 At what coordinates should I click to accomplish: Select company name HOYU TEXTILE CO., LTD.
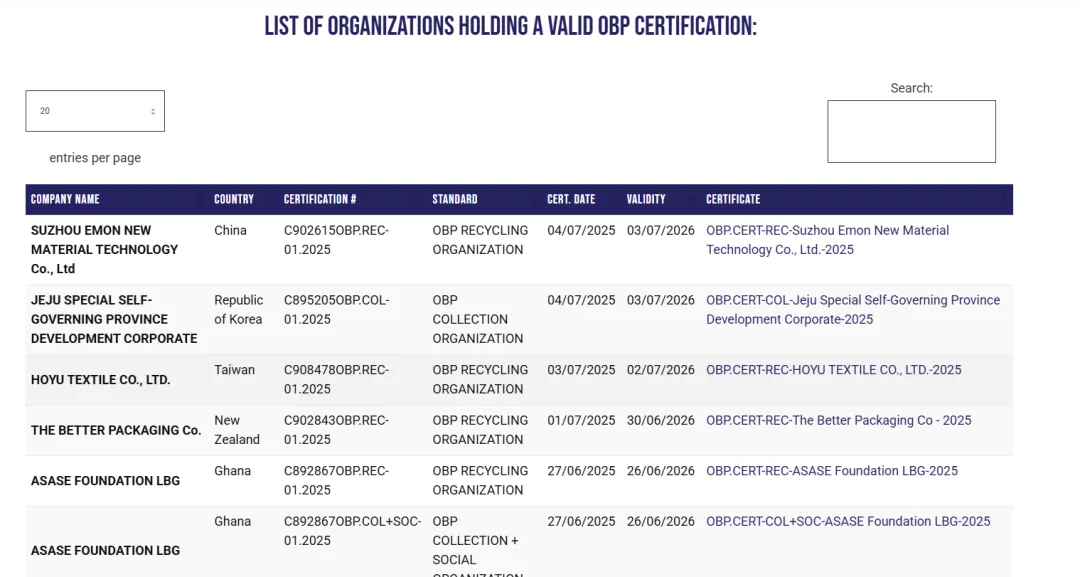101,379
